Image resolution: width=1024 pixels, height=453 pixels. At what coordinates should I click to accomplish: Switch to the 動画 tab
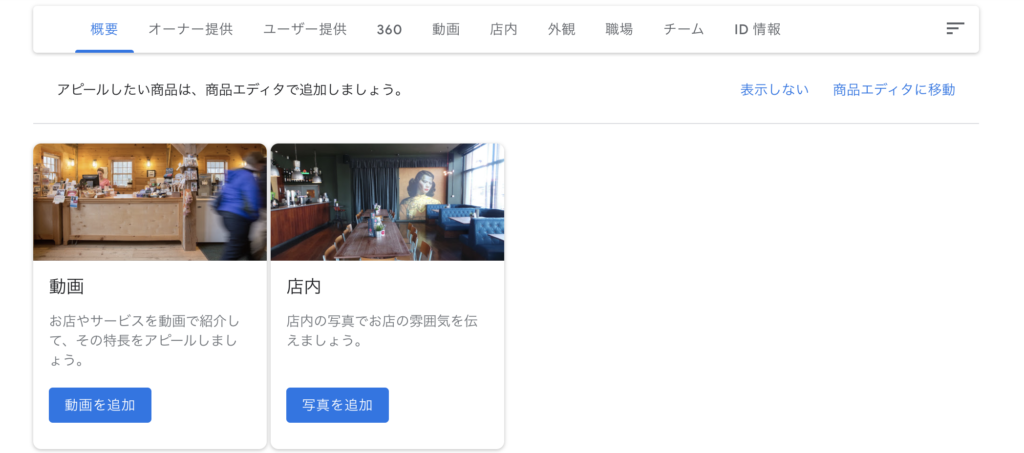click(446, 29)
